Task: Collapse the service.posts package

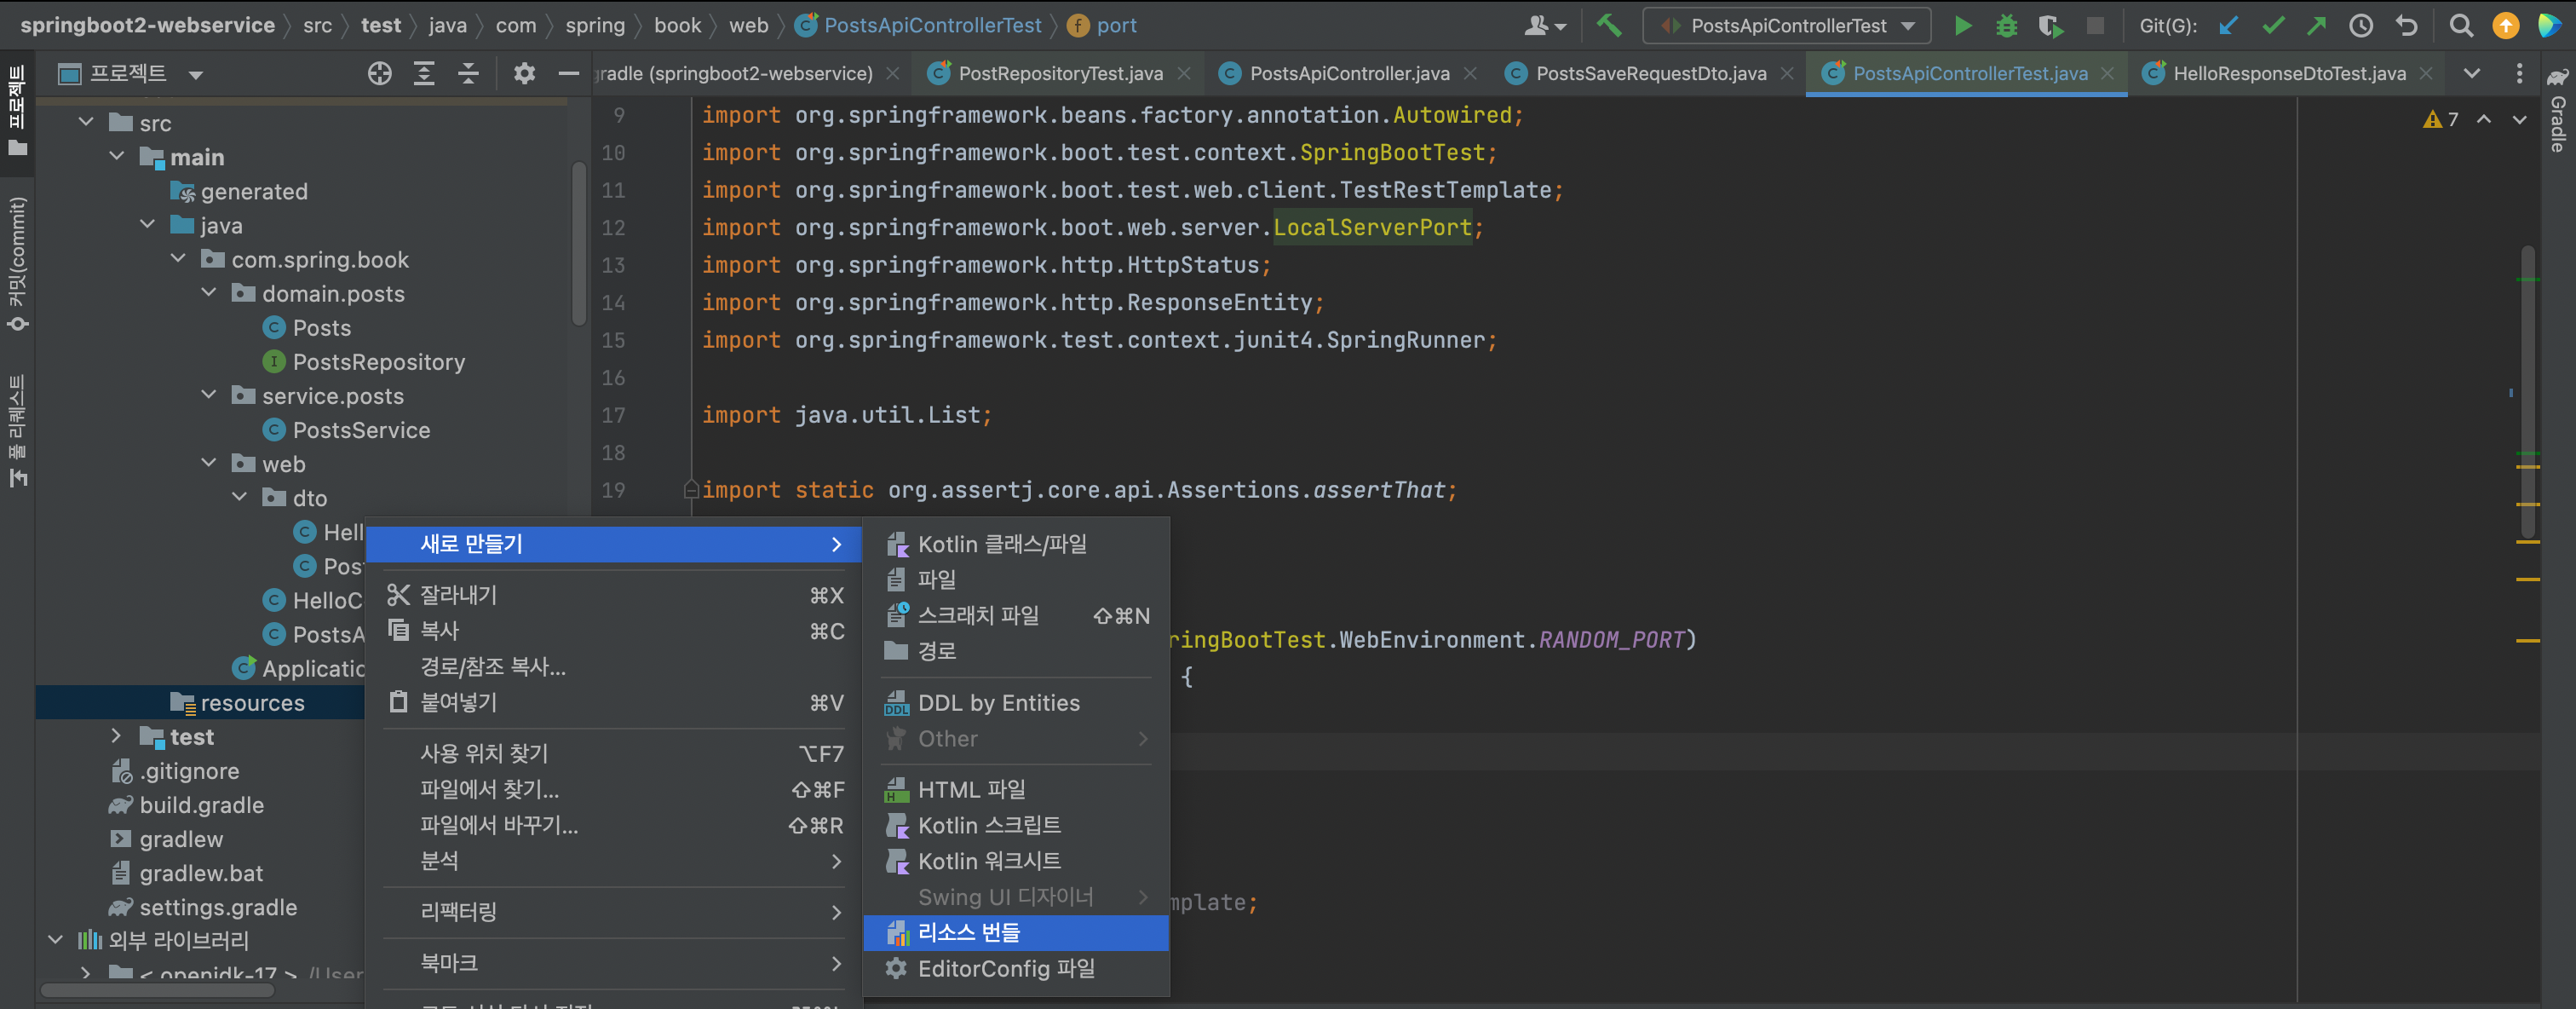Action: point(209,395)
